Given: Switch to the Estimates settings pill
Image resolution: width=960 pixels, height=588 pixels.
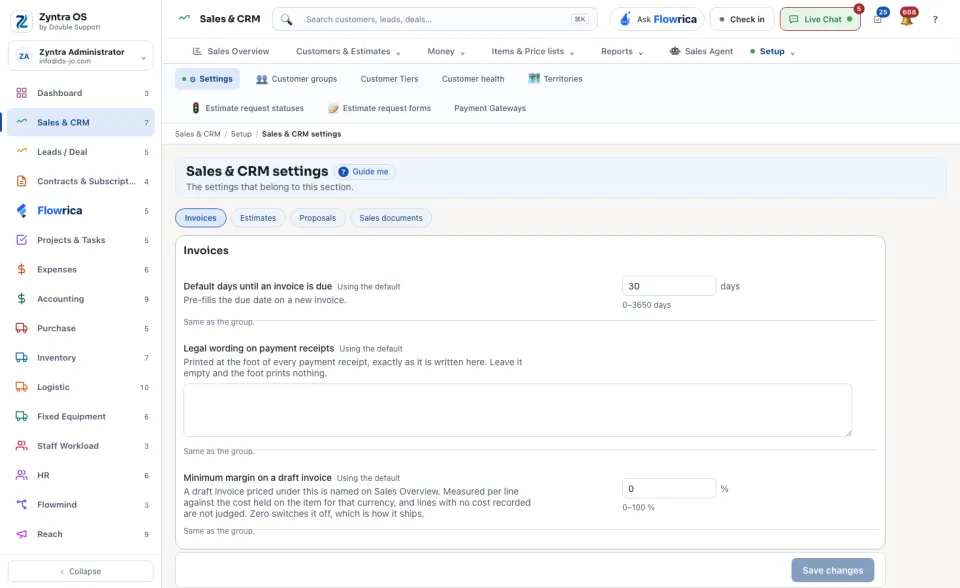Looking at the screenshot, I should [258, 218].
